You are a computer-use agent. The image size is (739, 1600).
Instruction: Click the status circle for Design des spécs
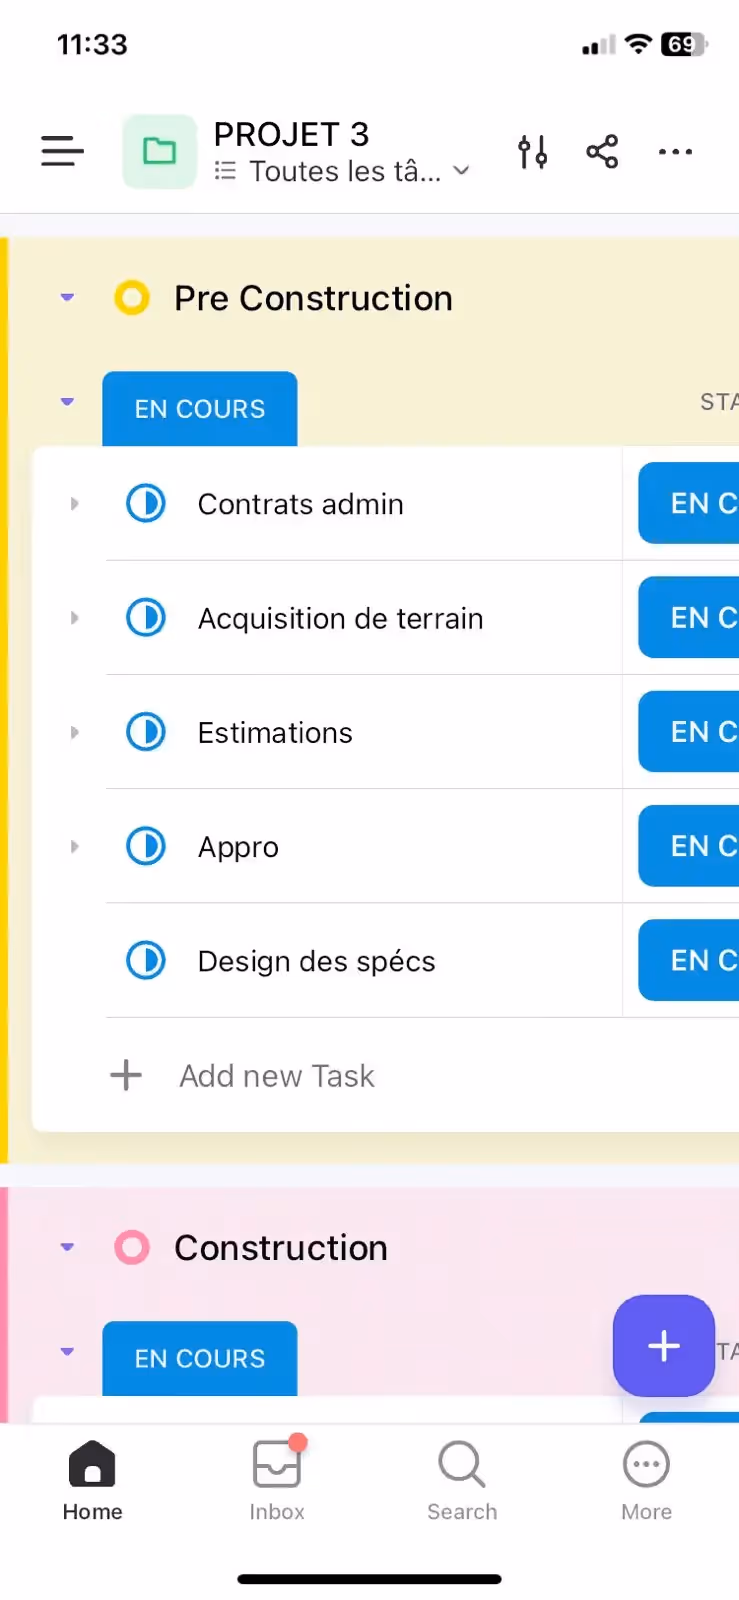(x=146, y=960)
